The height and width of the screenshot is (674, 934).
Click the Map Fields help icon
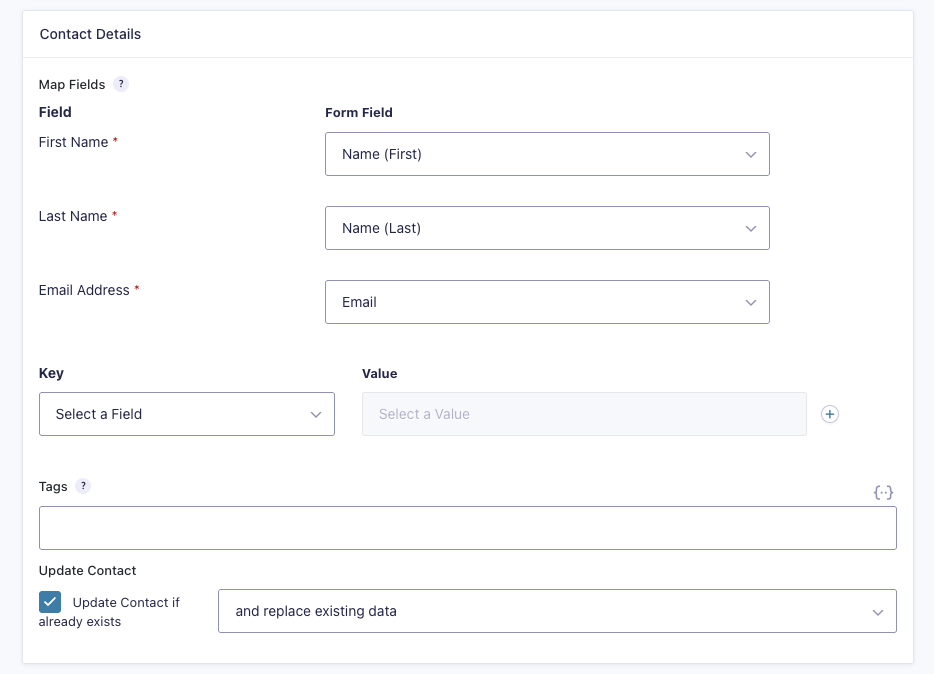pyautogui.click(x=121, y=84)
